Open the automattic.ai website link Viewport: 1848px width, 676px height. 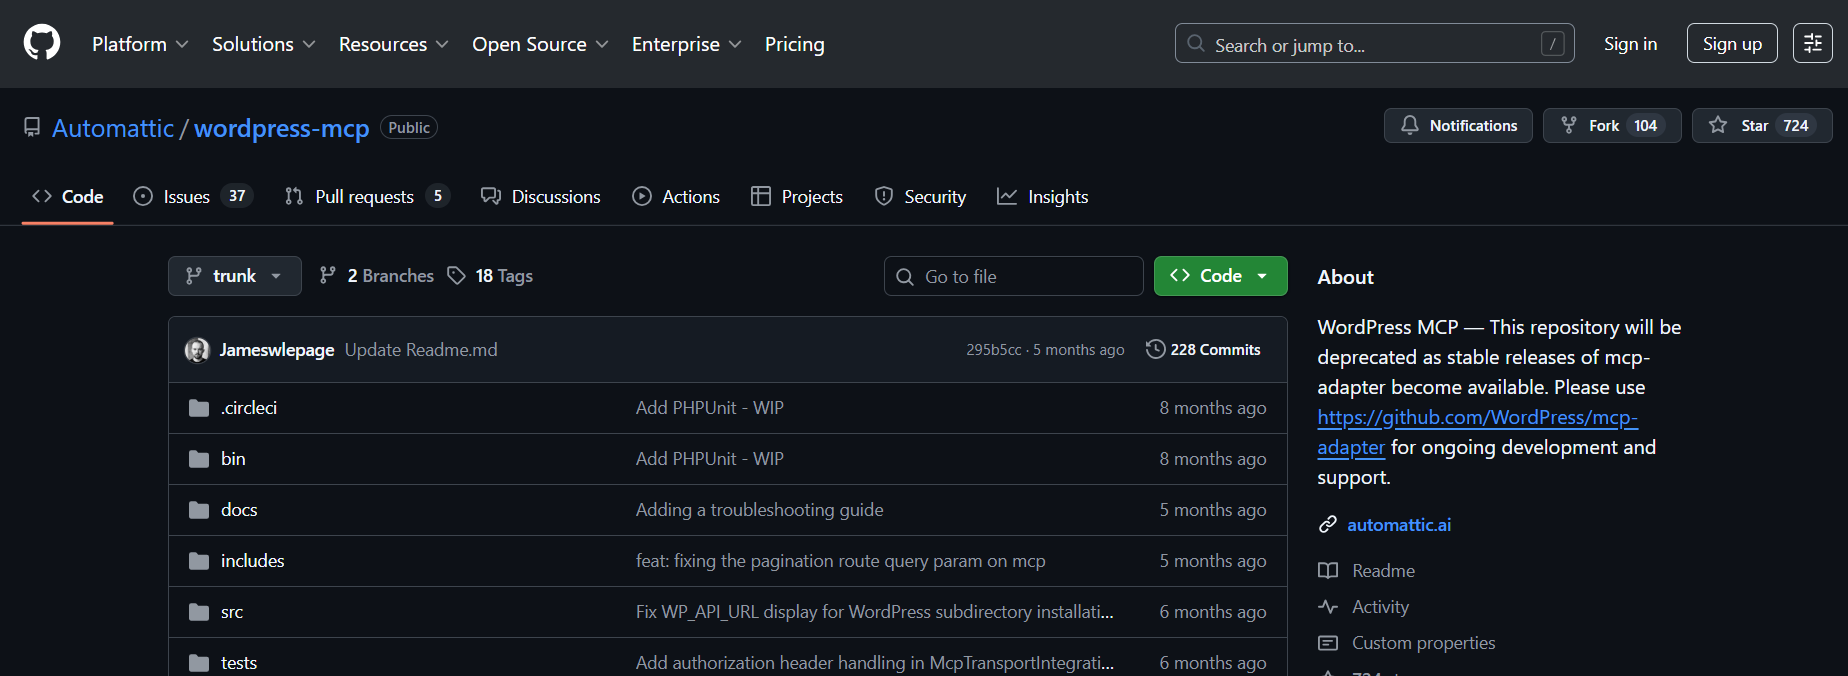click(1399, 524)
